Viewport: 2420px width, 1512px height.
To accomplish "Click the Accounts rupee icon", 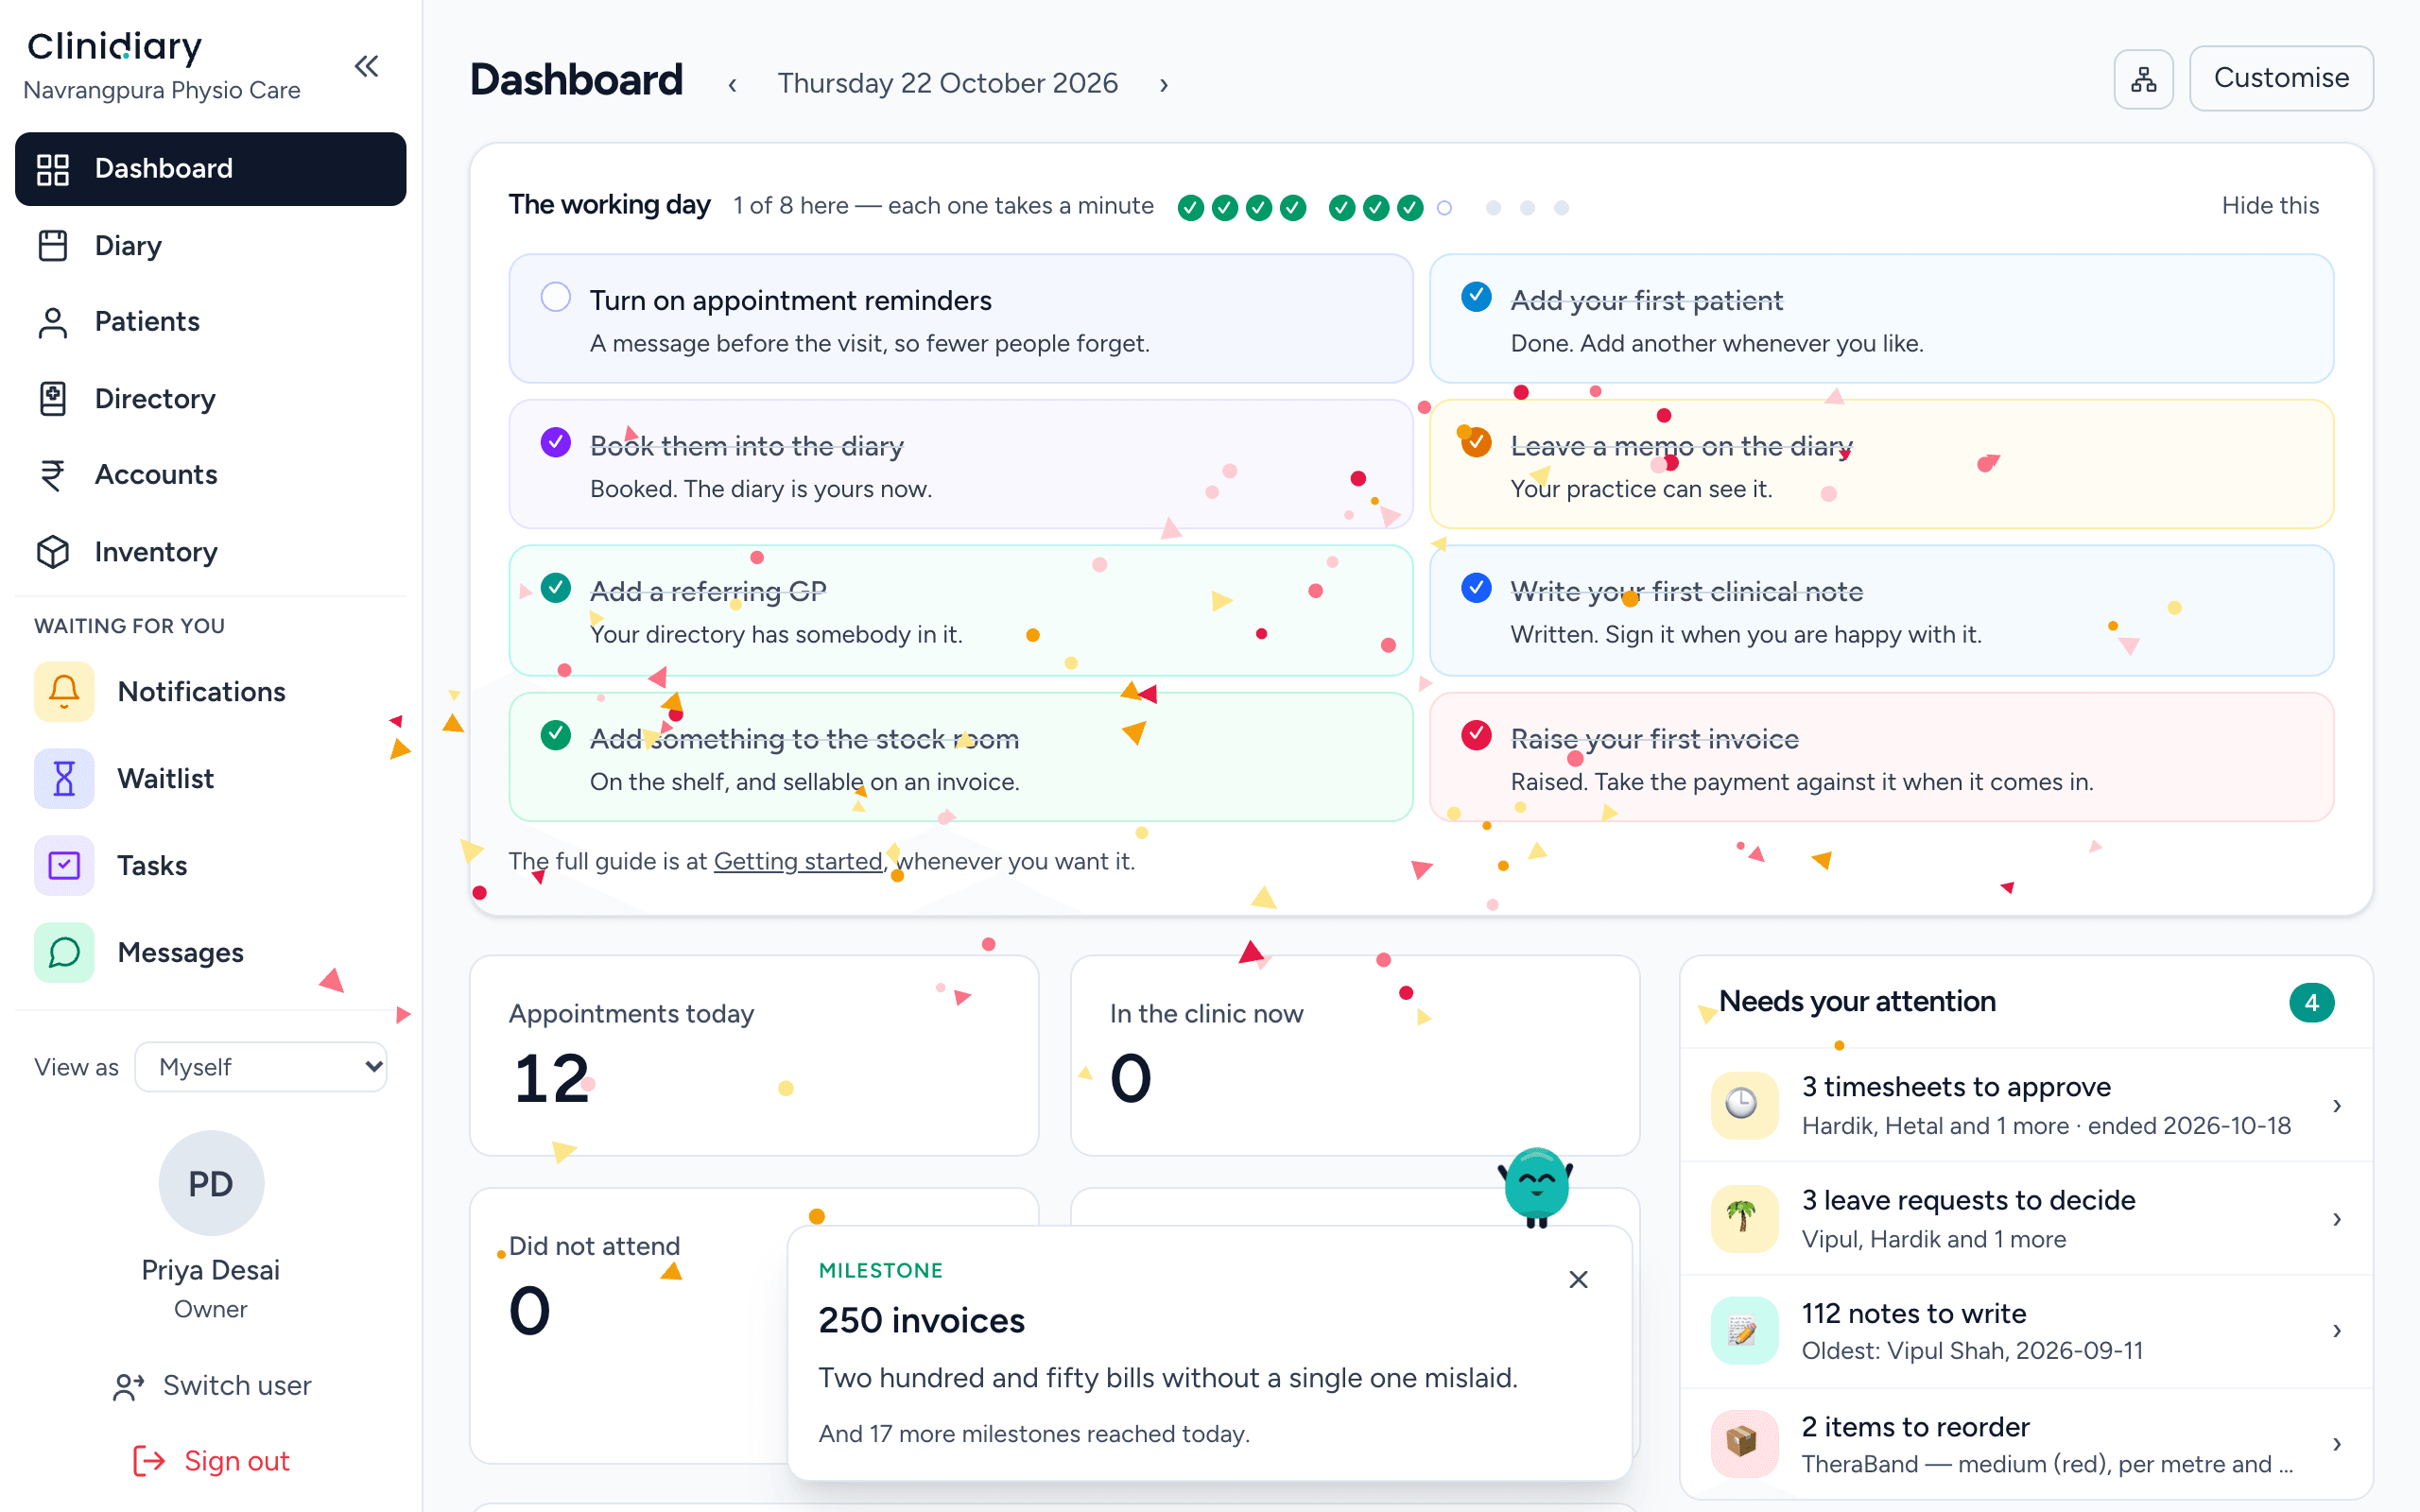I will 53,475.
